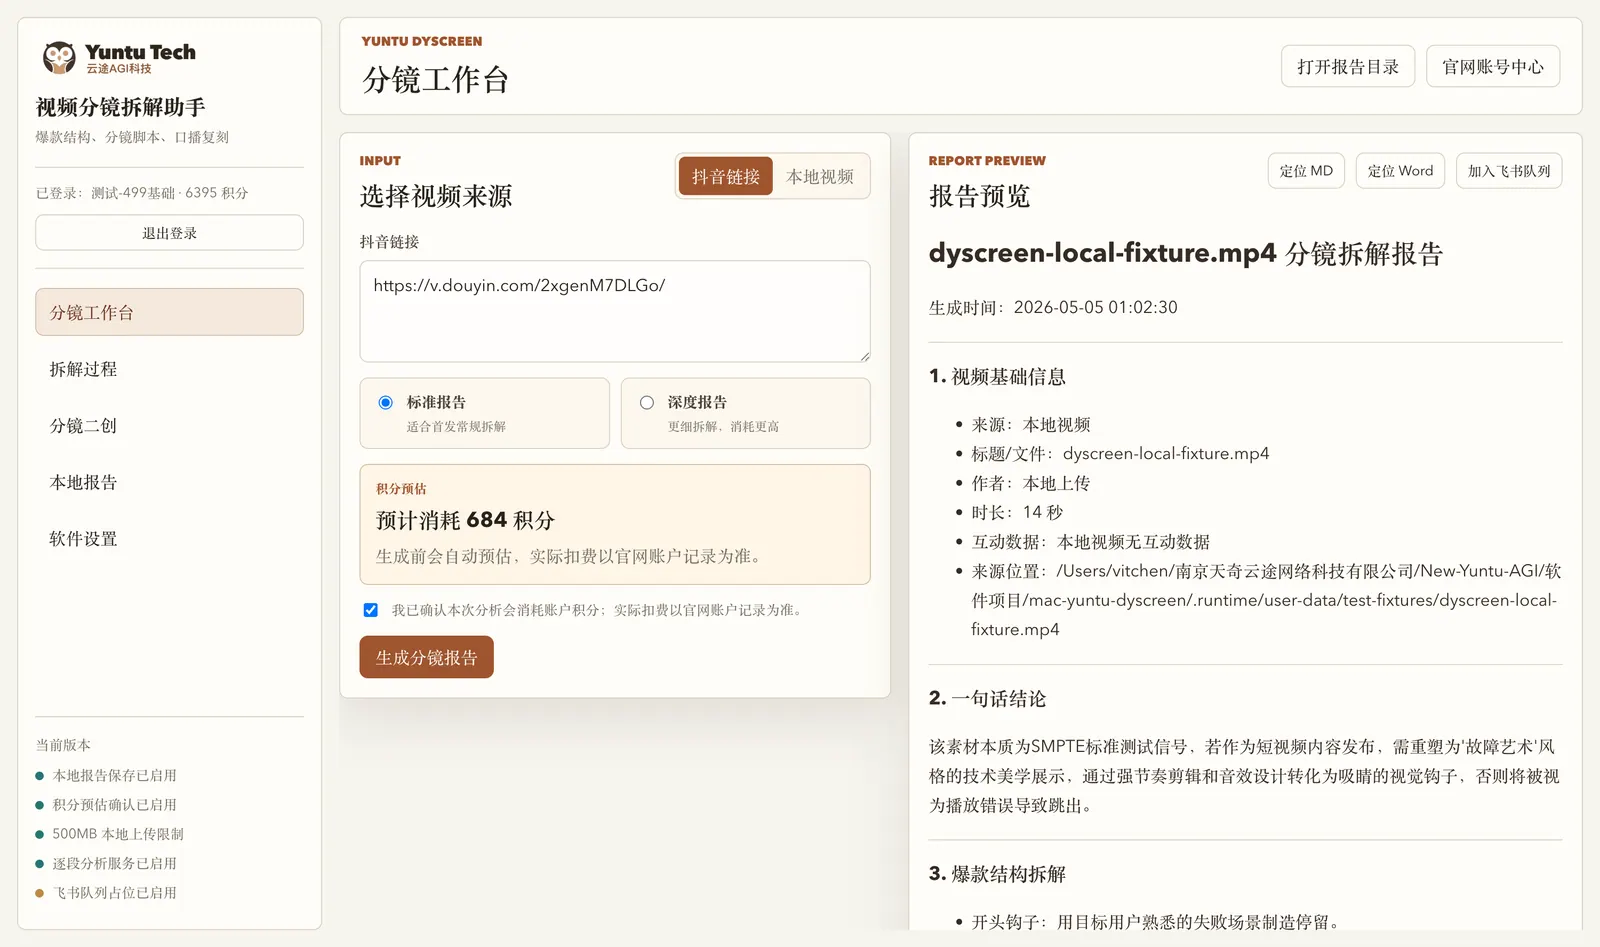Screen dimensions: 1600x947
Task: Click the 3. 爆款结构拆解 heading
Action: [x=998, y=873]
